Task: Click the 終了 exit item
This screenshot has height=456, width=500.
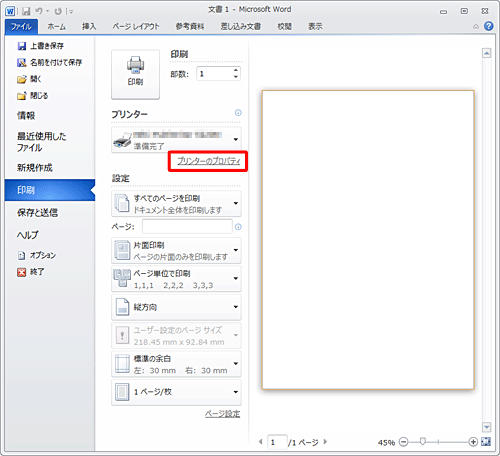Action: coord(31,272)
